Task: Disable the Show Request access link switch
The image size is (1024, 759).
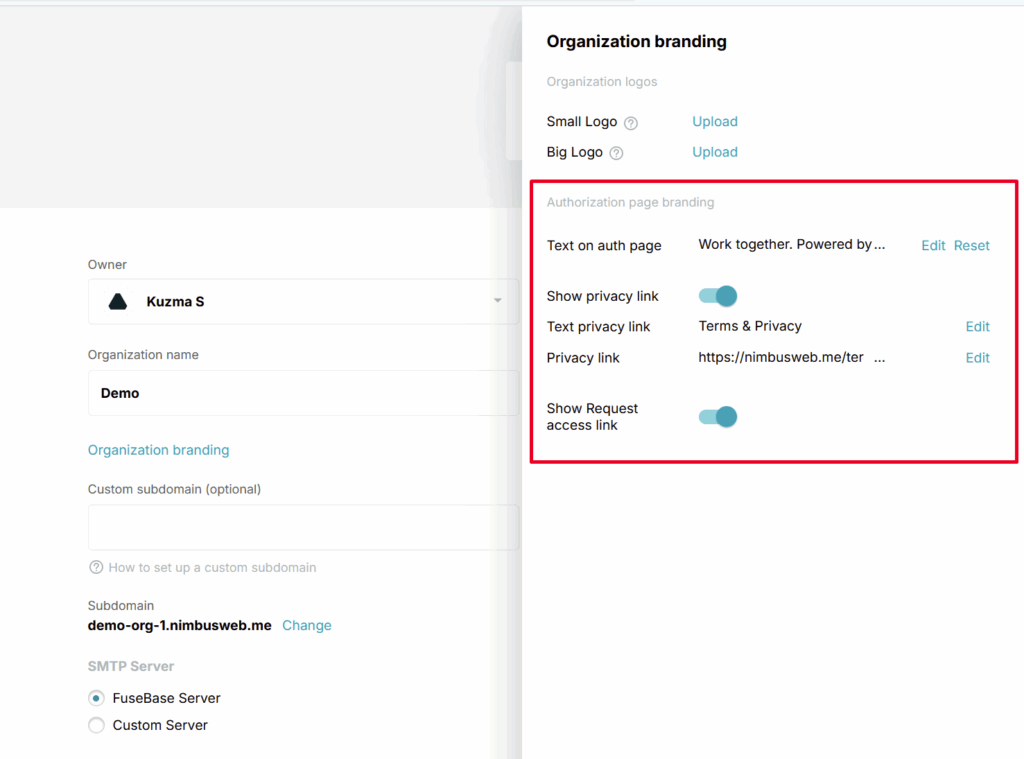Action: [x=717, y=416]
